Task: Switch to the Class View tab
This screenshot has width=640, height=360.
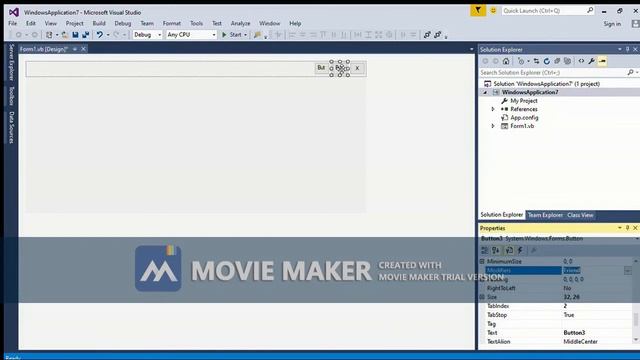Action: pos(580,215)
